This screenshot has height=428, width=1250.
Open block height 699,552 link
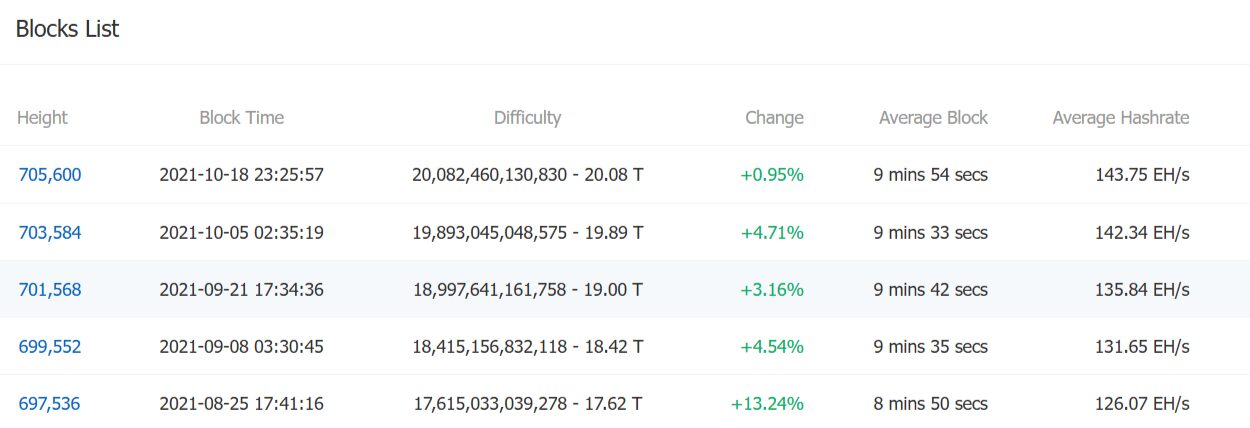pos(50,347)
